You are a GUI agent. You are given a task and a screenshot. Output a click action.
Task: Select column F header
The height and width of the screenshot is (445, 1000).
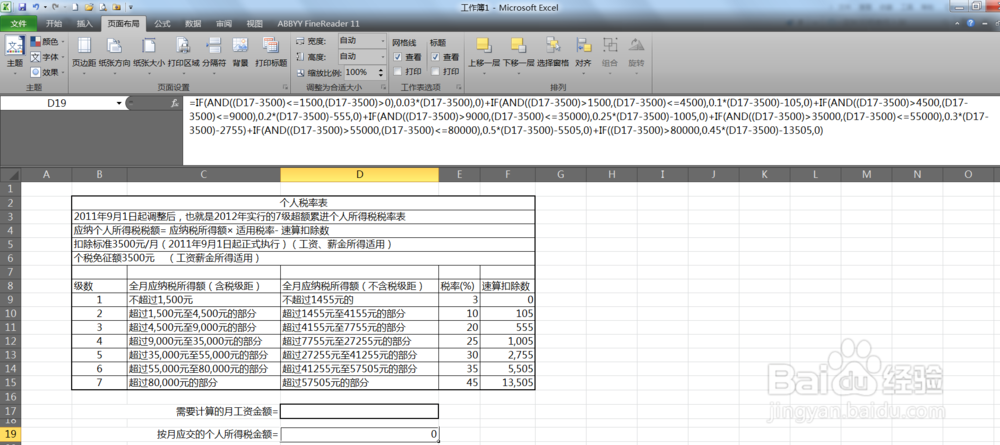(508, 175)
